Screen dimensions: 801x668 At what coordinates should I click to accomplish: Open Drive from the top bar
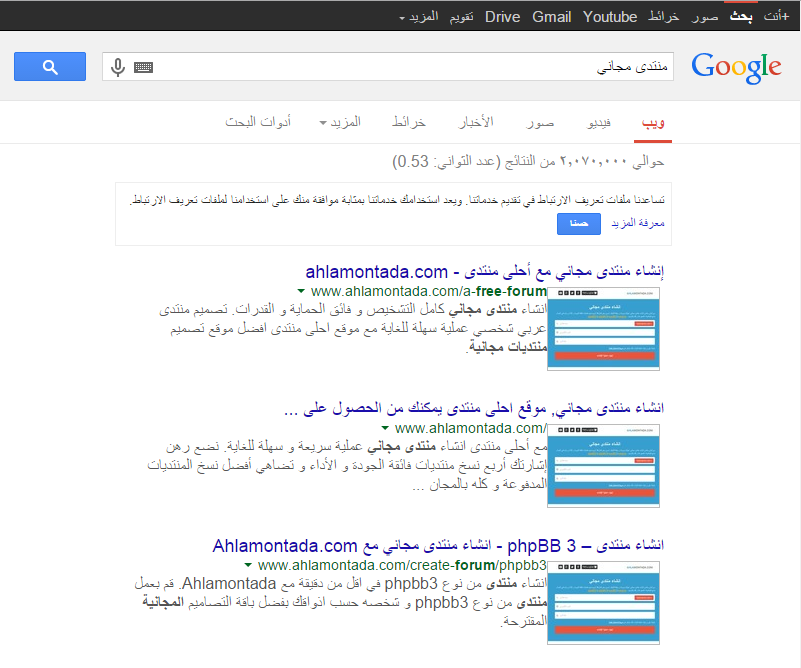(x=503, y=17)
